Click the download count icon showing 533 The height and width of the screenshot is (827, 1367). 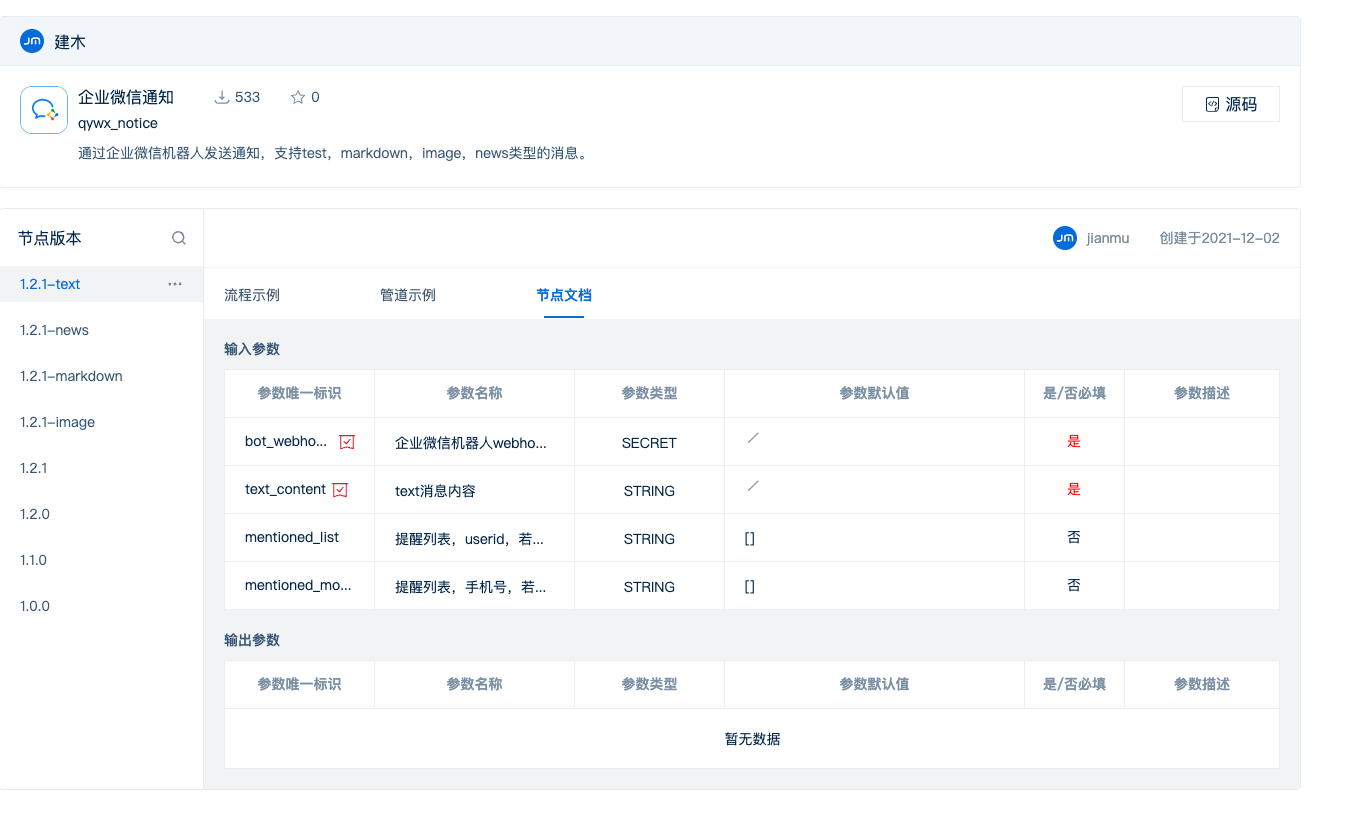(222, 97)
